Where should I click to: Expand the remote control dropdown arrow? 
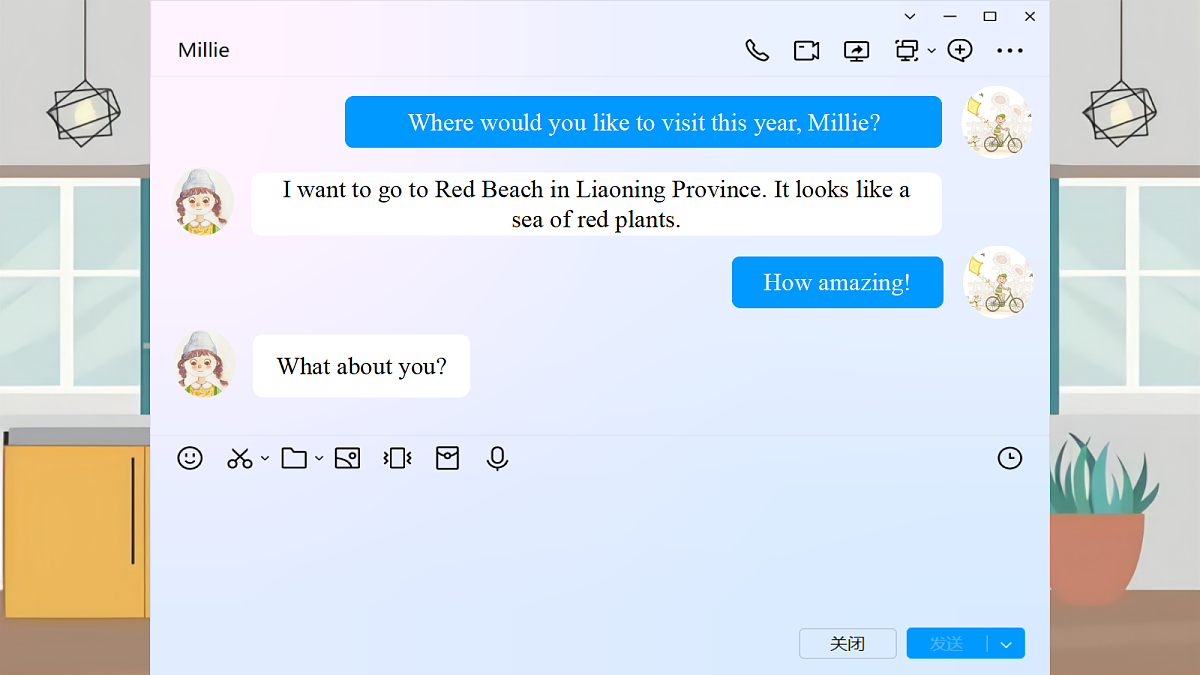click(x=932, y=51)
